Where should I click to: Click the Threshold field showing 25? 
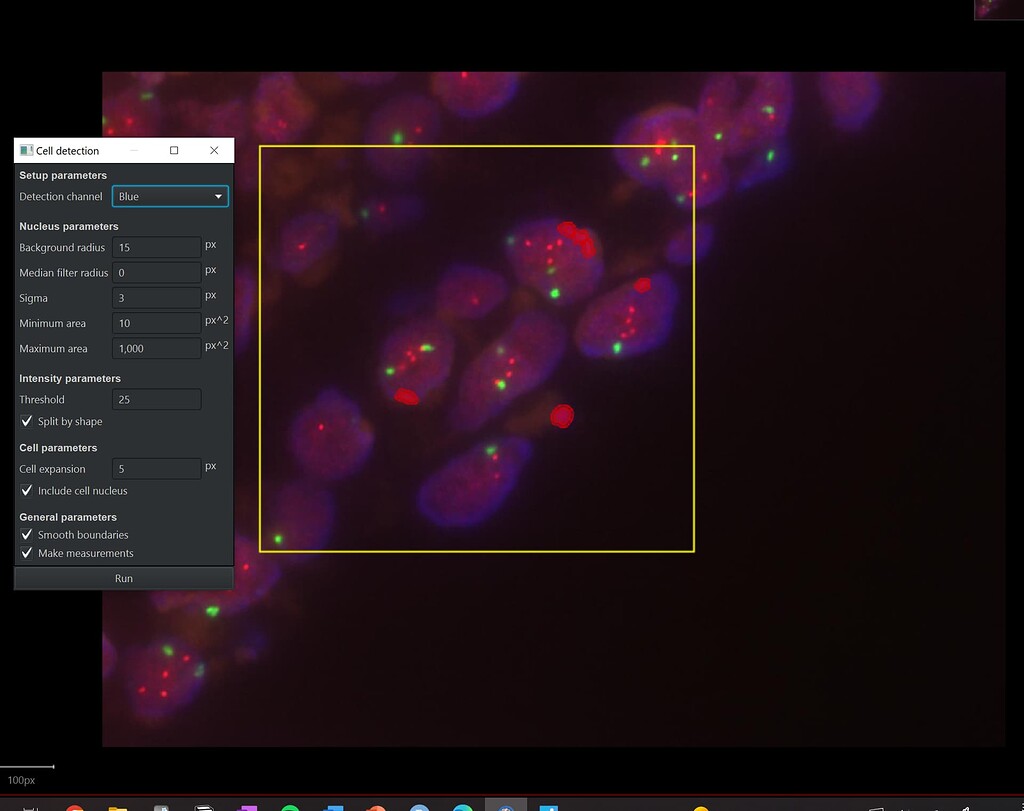(156, 399)
